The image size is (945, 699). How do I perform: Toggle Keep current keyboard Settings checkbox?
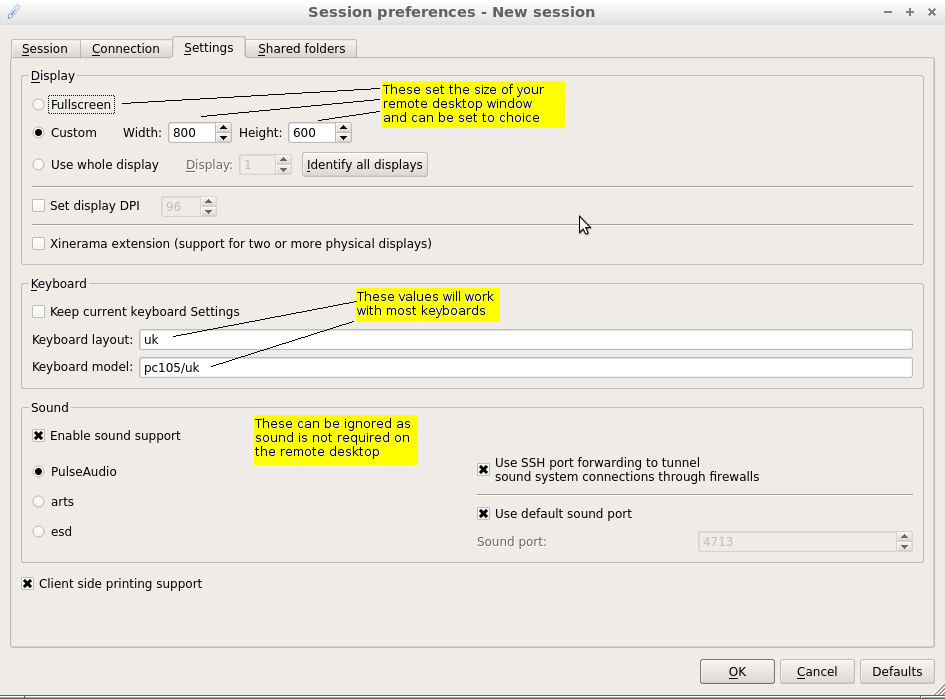point(39,312)
